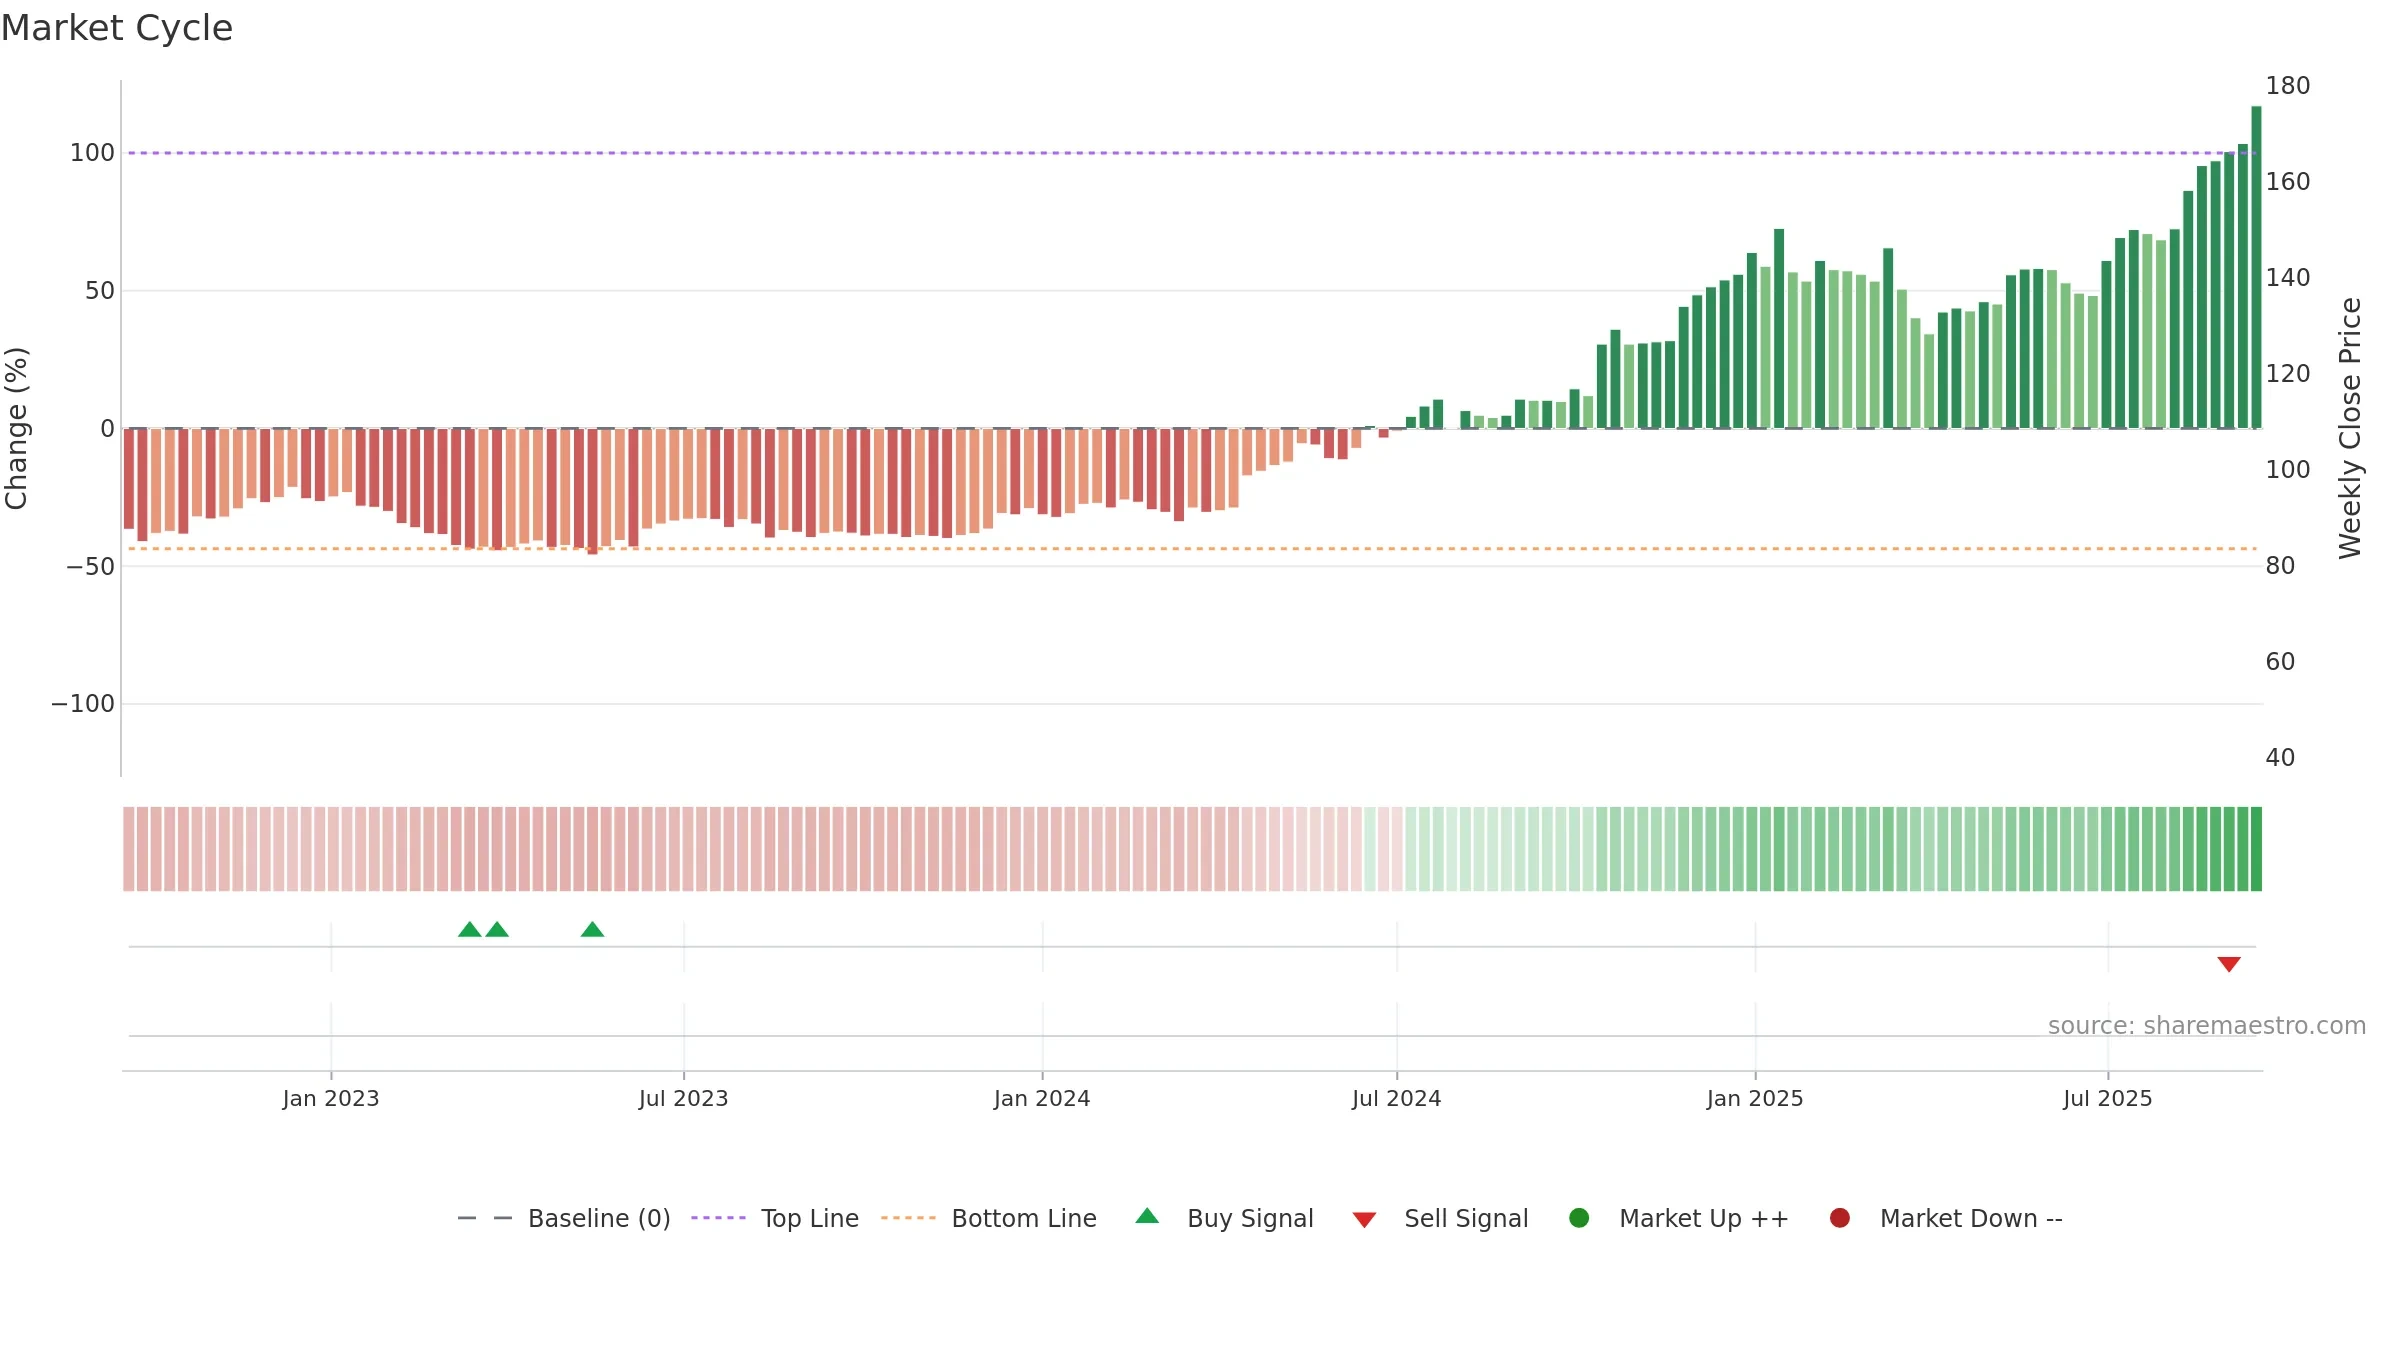Click the source: sharemaestro.com text
Image resolution: width=2400 pixels, height=1350 pixels.
pyautogui.click(x=2207, y=1025)
